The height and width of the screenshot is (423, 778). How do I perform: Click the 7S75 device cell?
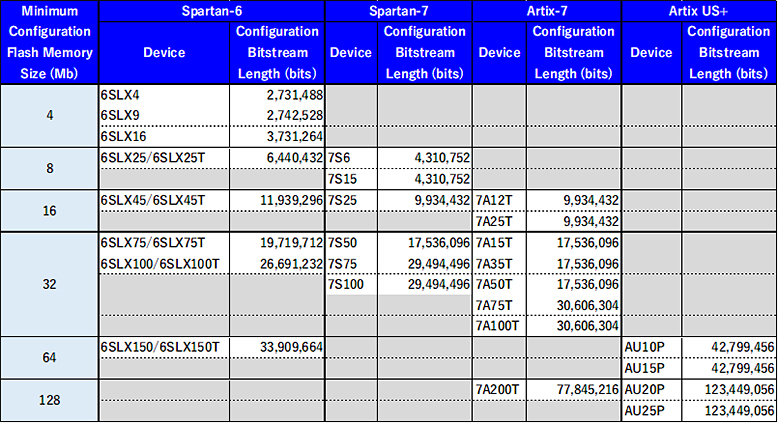click(x=351, y=264)
